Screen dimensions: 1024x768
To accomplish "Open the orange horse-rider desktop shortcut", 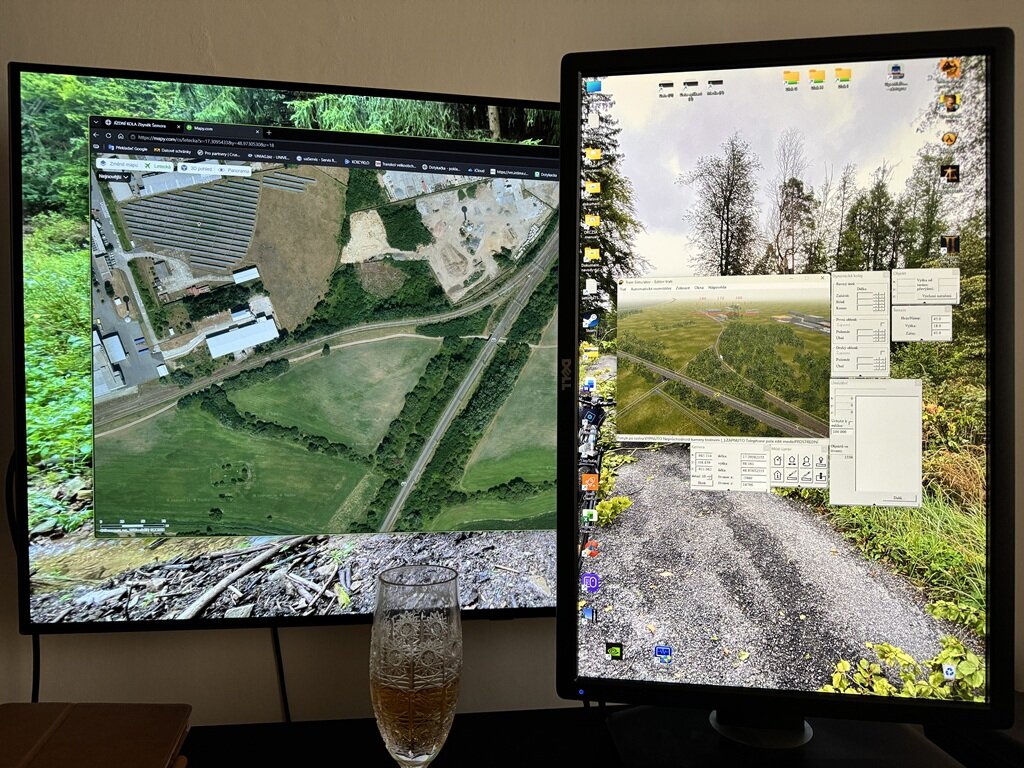I will point(950,68).
